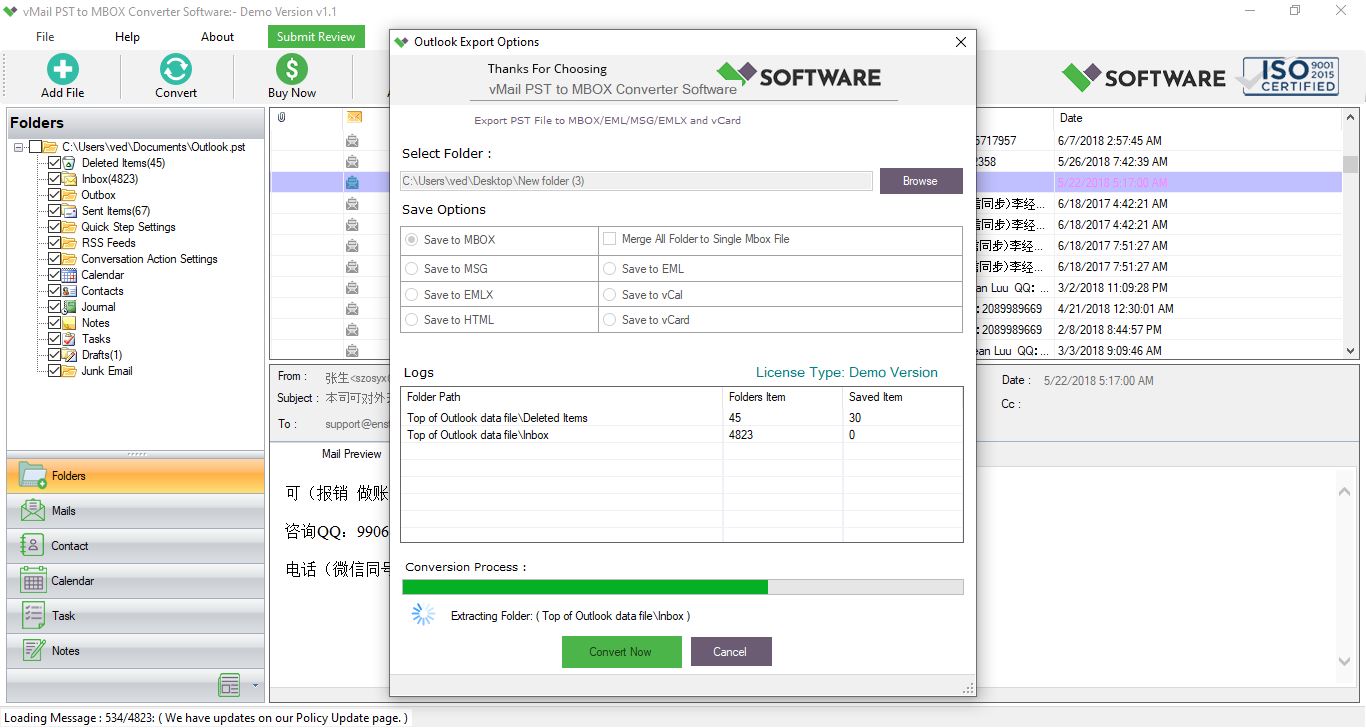
Task: Uncheck the Deleted Items(45) folder checkbox
Action: 54,163
